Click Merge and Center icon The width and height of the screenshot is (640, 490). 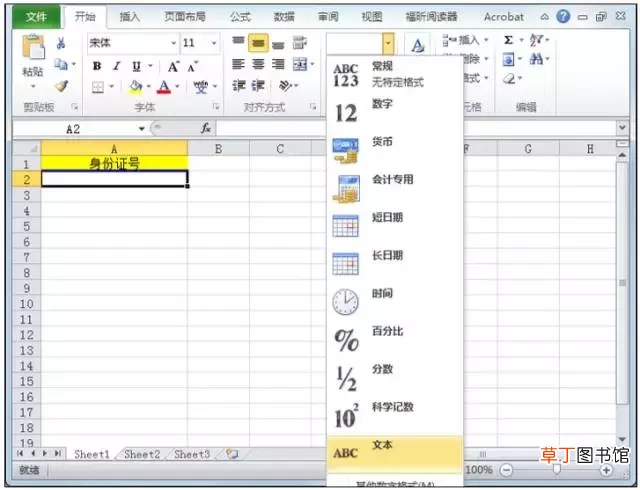click(300, 64)
